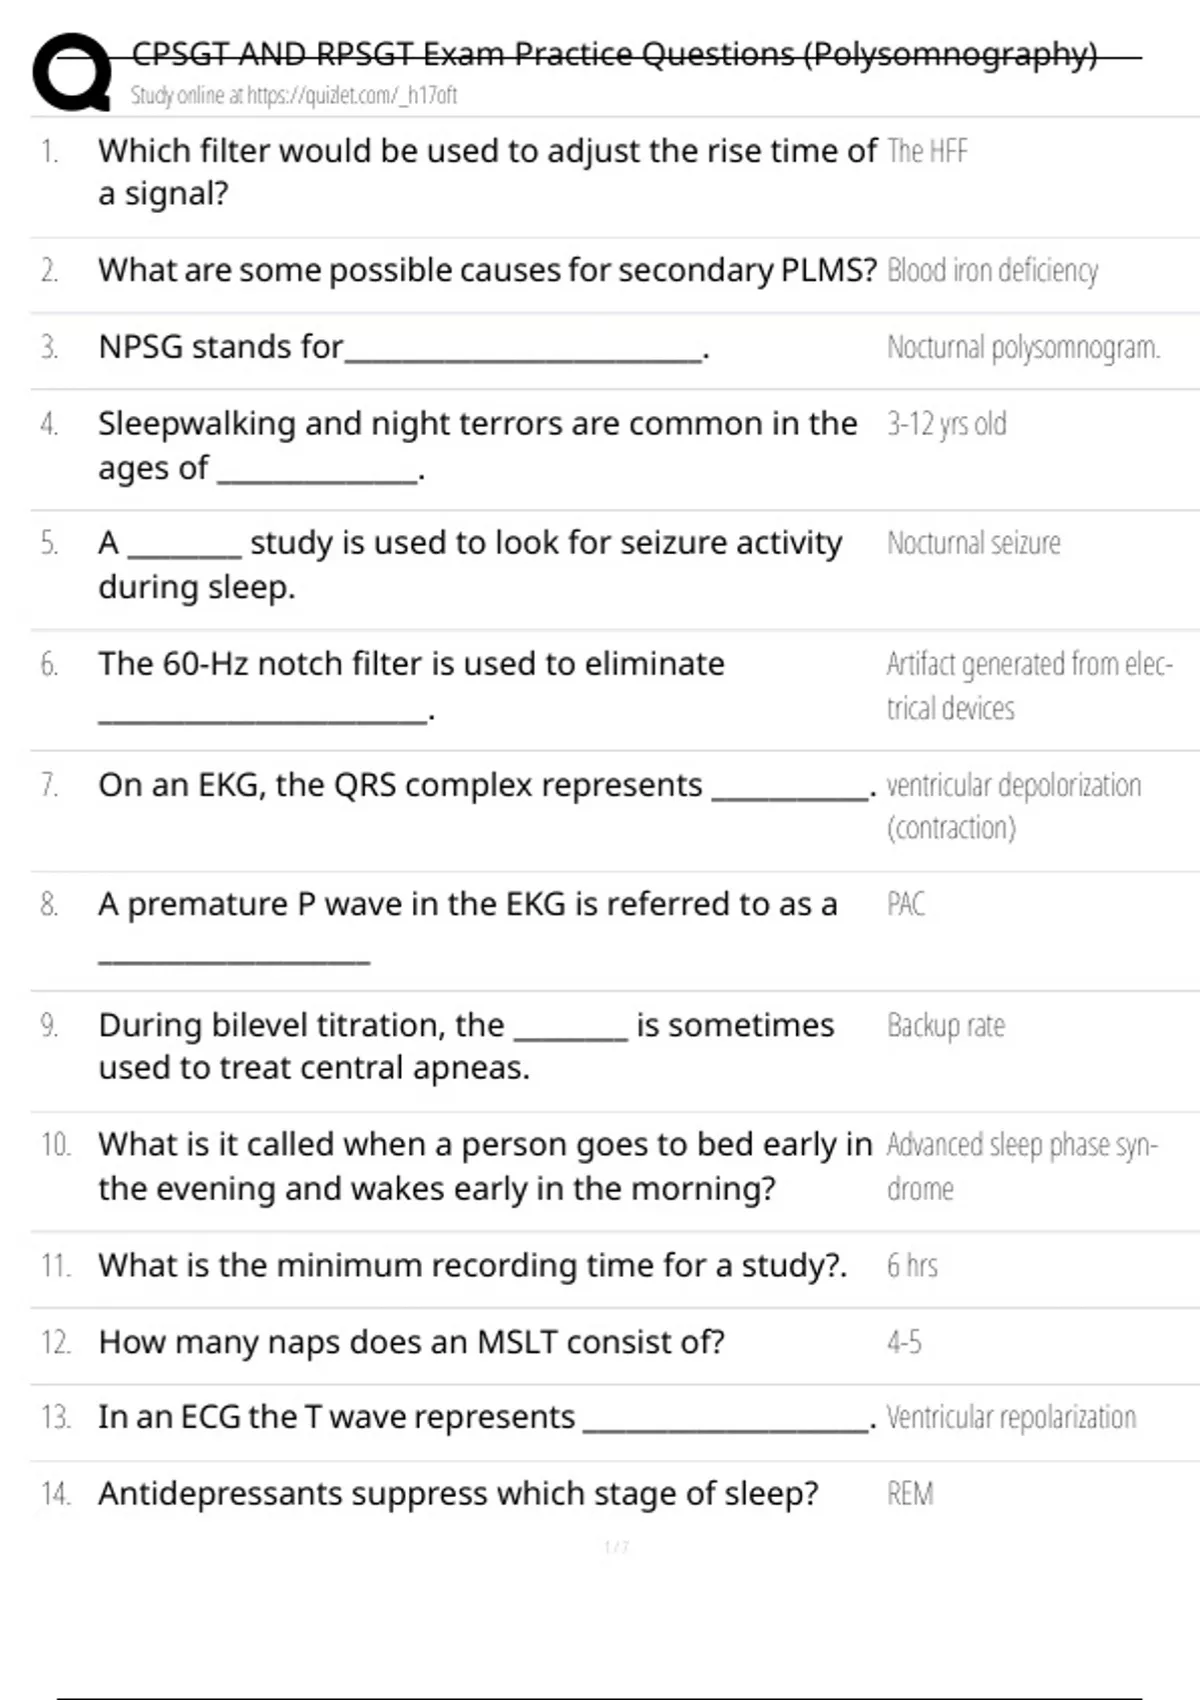Select the secondary PLMS causes question
1200x1700 pixels.
point(487,270)
